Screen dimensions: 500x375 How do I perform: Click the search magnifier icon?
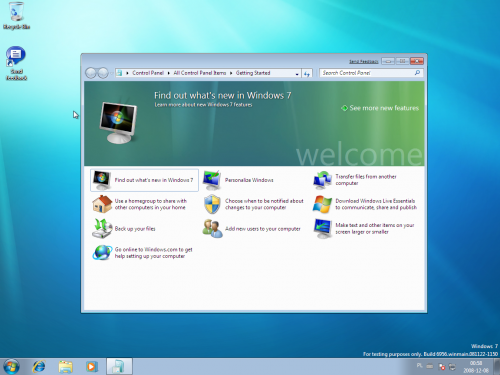(x=417, y=73)
